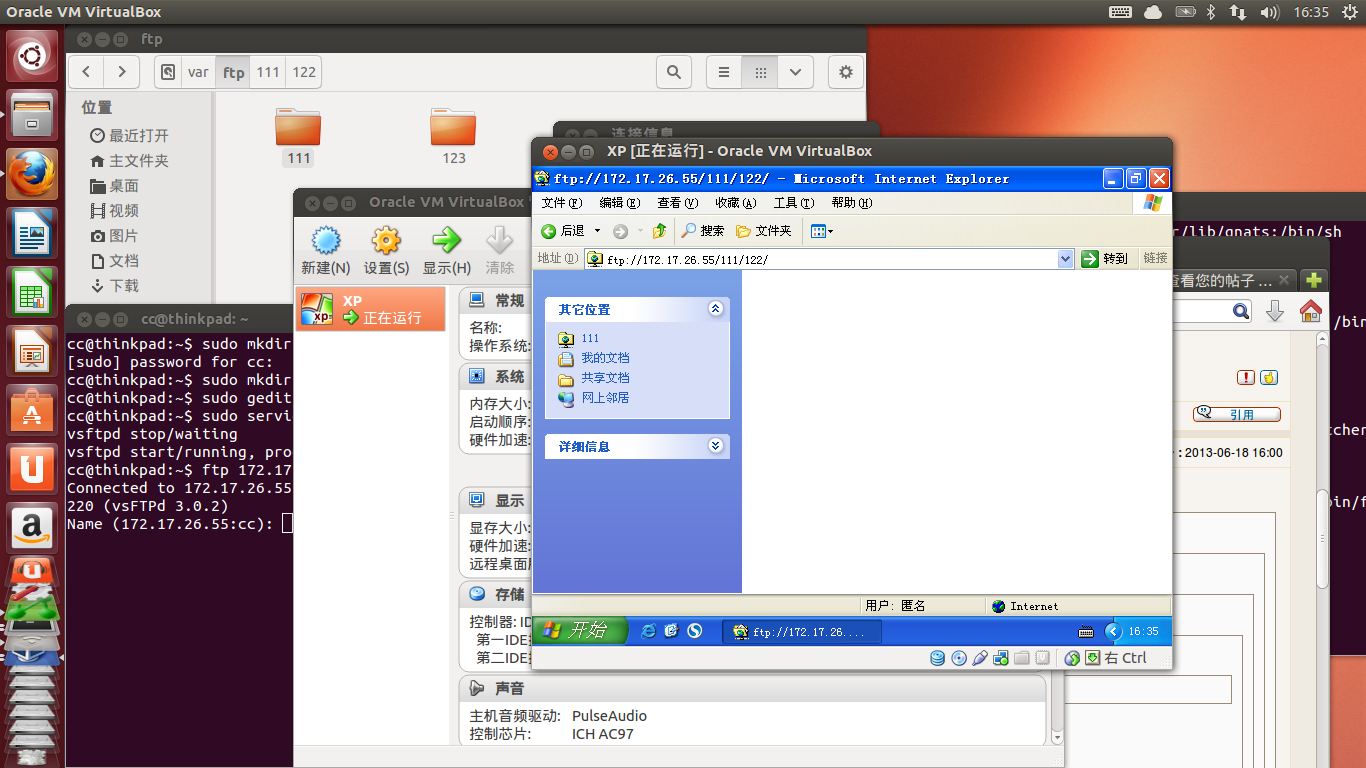
Task: Click 新建(N) in VirtualBox Manager toolbar
Action: [326, 251]
